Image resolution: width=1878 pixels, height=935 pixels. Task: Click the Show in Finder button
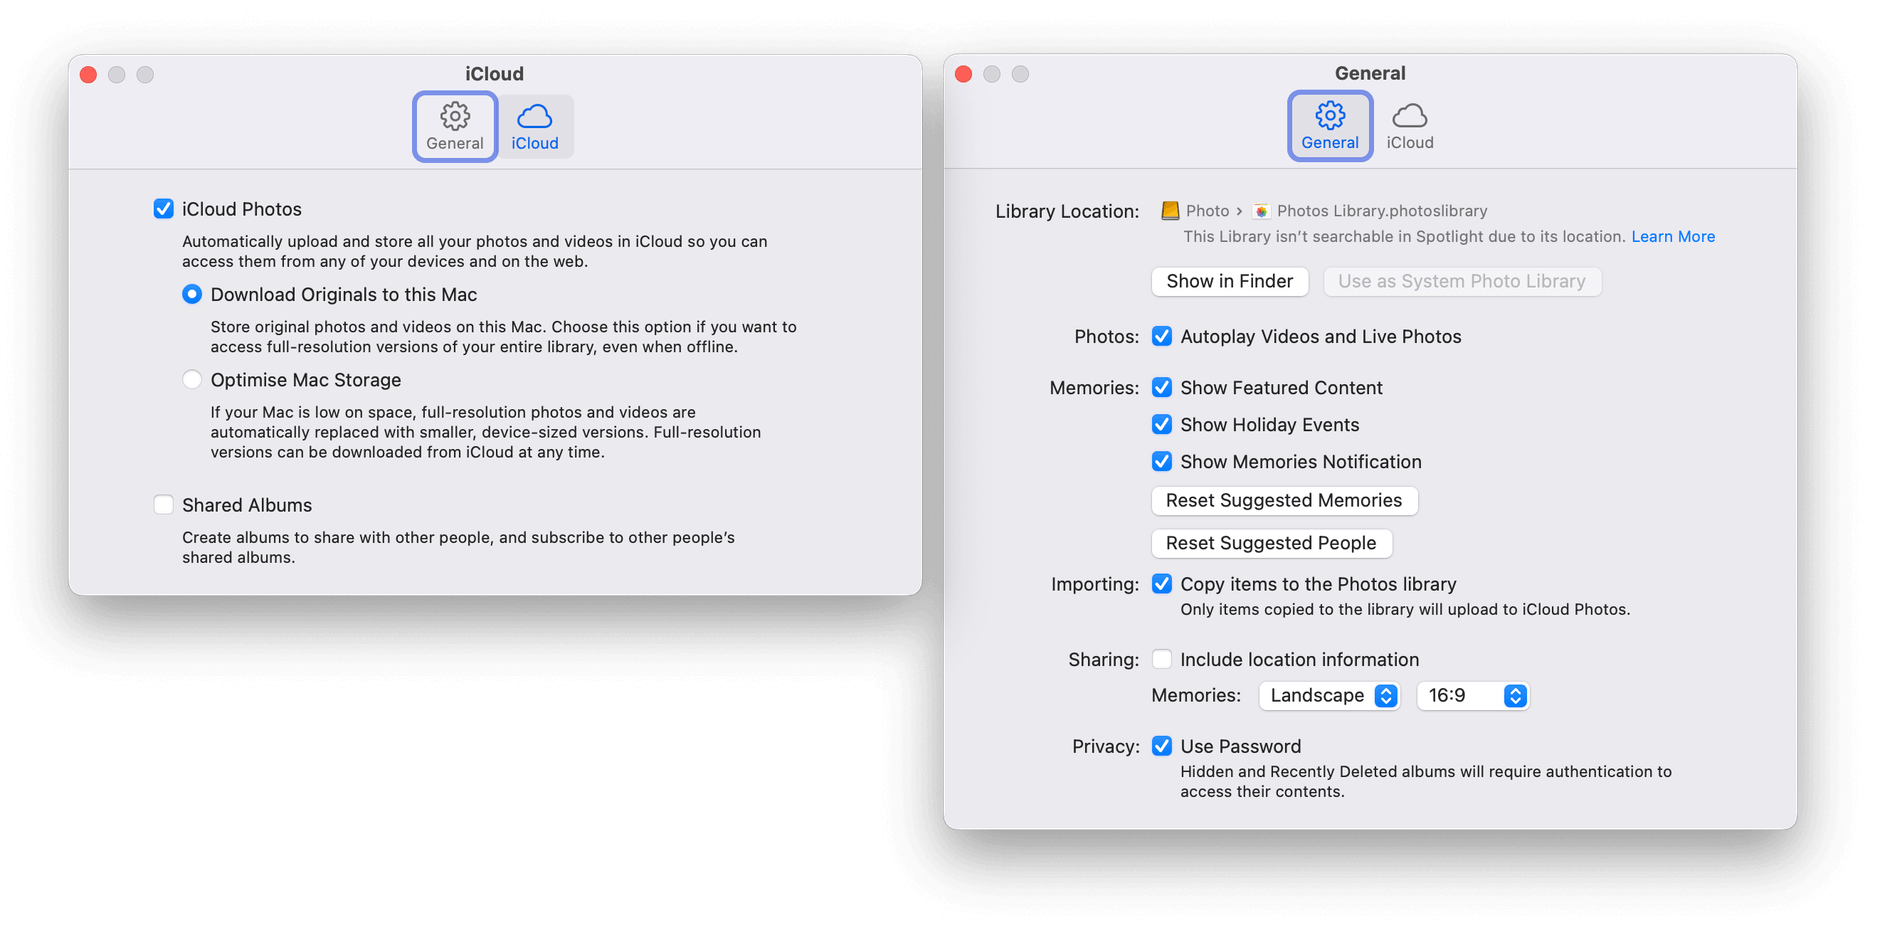[1230, 281]
